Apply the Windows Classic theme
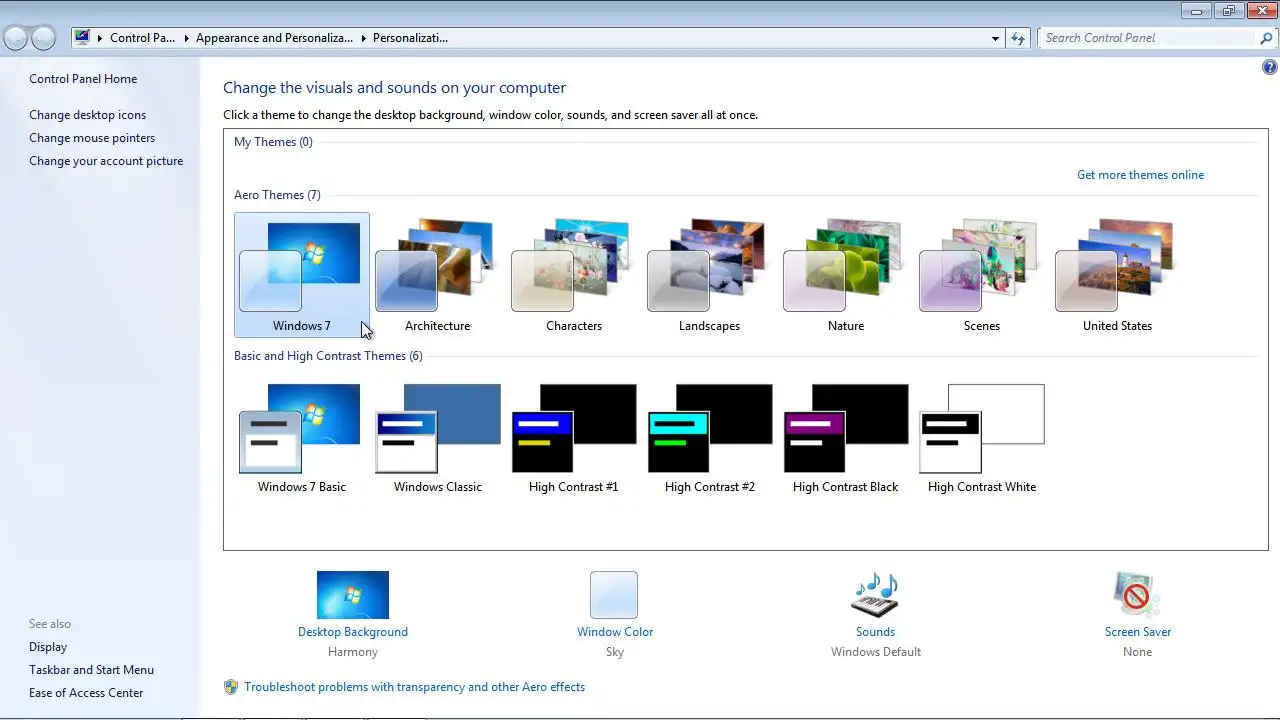 coord(437,437)
